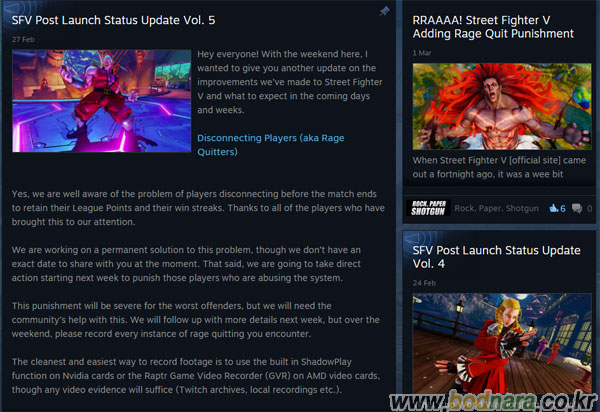Open the Vol. 5 post screenshot thumbnail
Viewport: 600px width, 412px height.
pos(101,101)
